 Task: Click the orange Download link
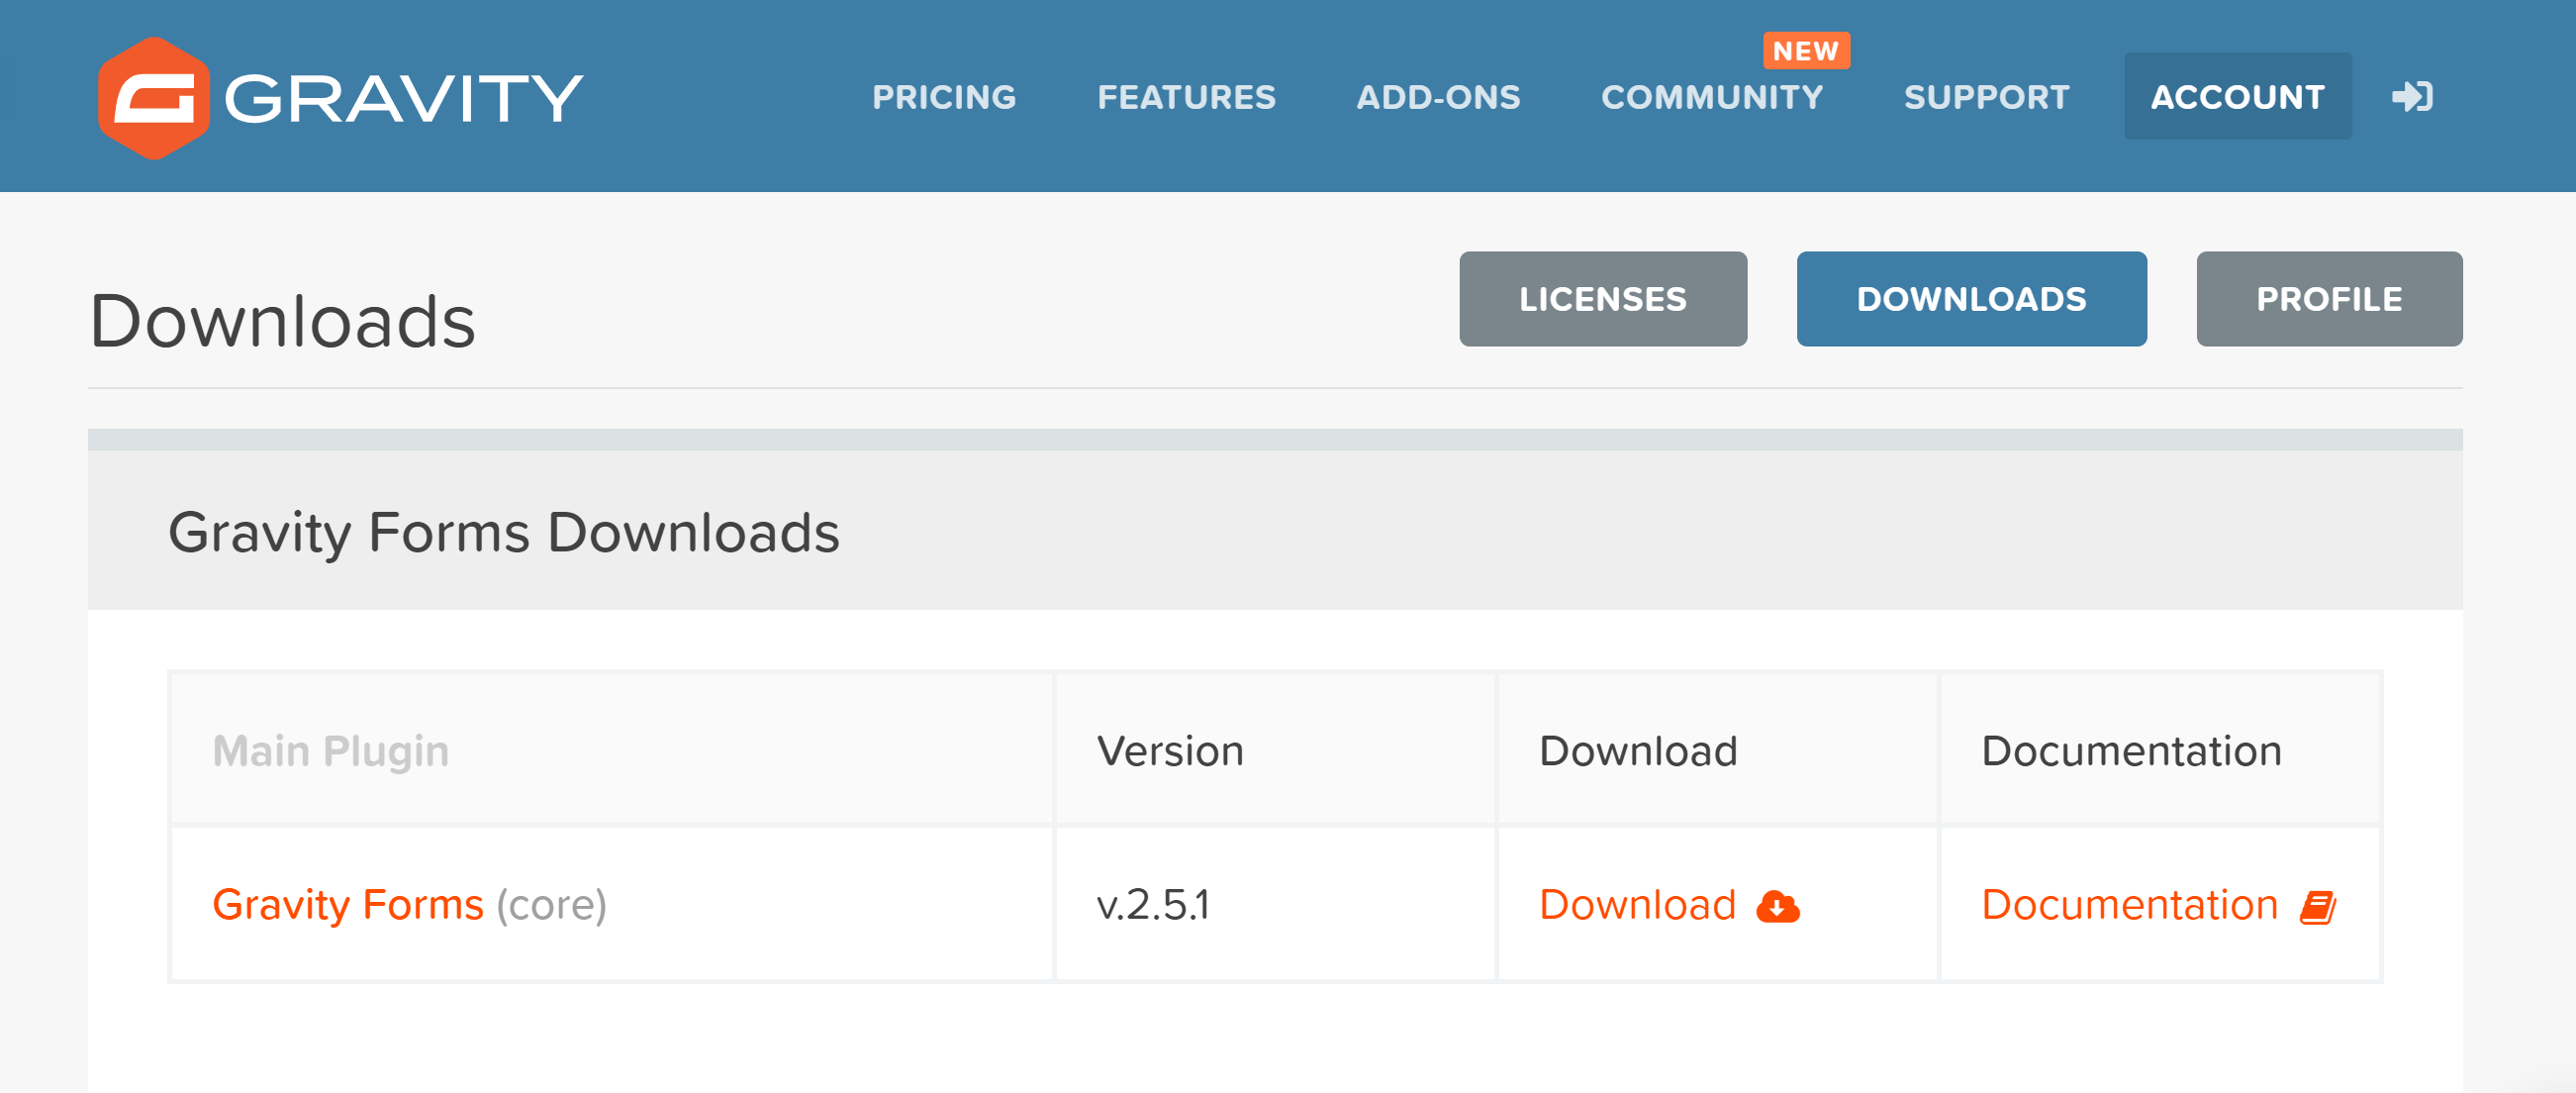pyautogui.click(x=1637, y=905)
